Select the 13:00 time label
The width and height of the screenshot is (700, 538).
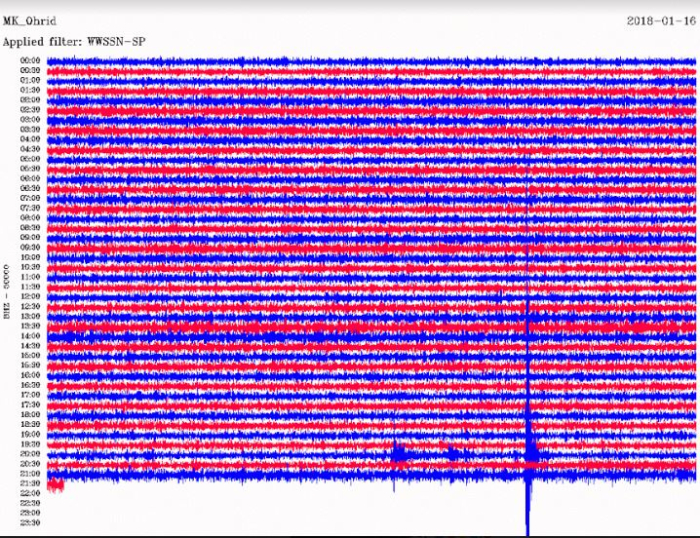[x=30, y=316]
